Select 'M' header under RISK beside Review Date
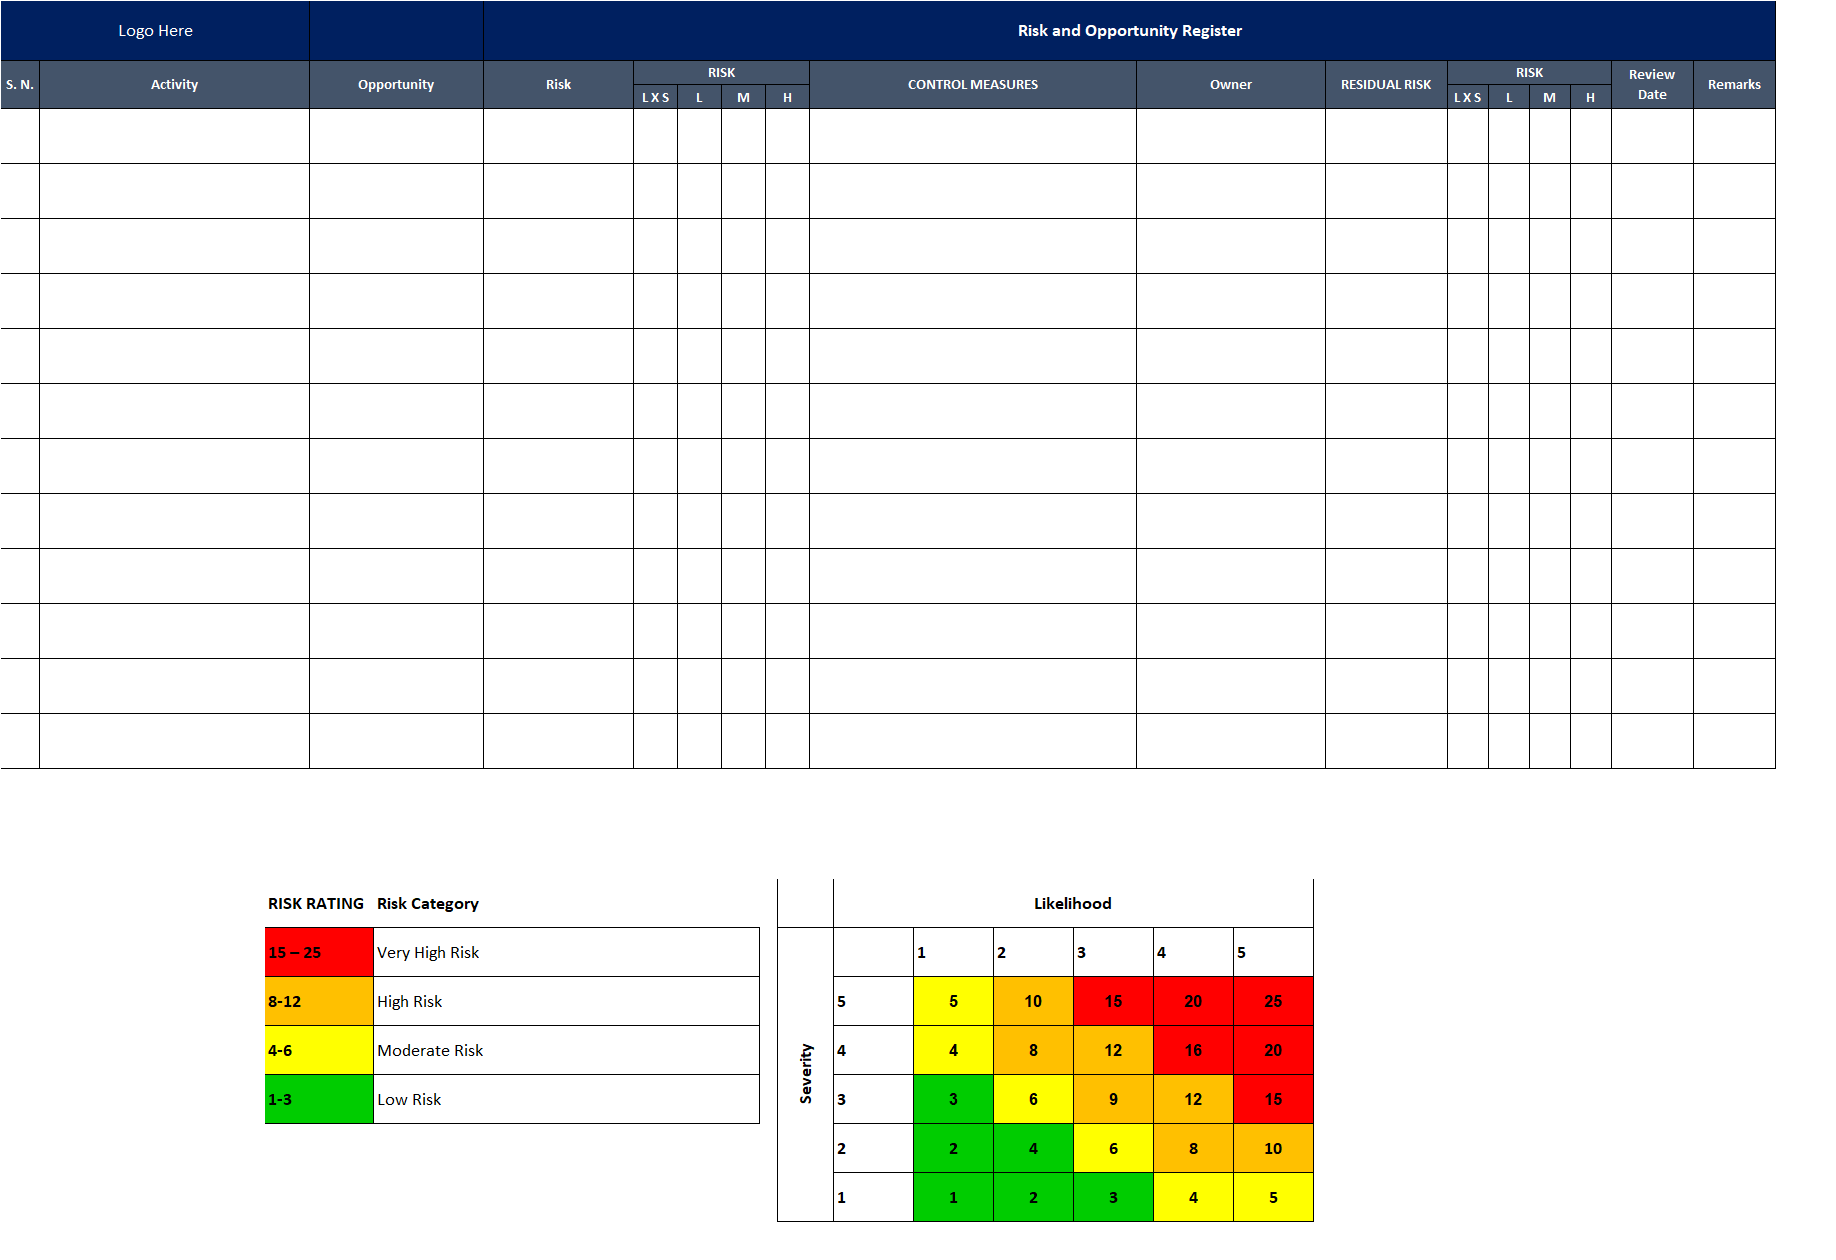This screenshot has width=1836, height=1260. [1549, 97]
